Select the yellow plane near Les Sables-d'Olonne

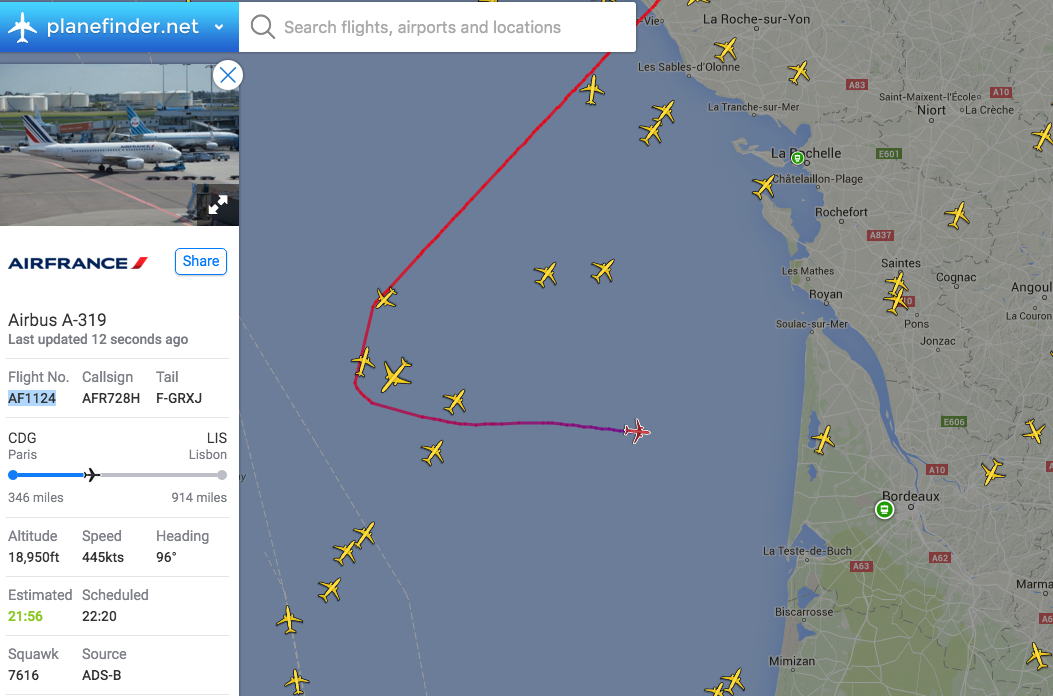coord(726,48)
